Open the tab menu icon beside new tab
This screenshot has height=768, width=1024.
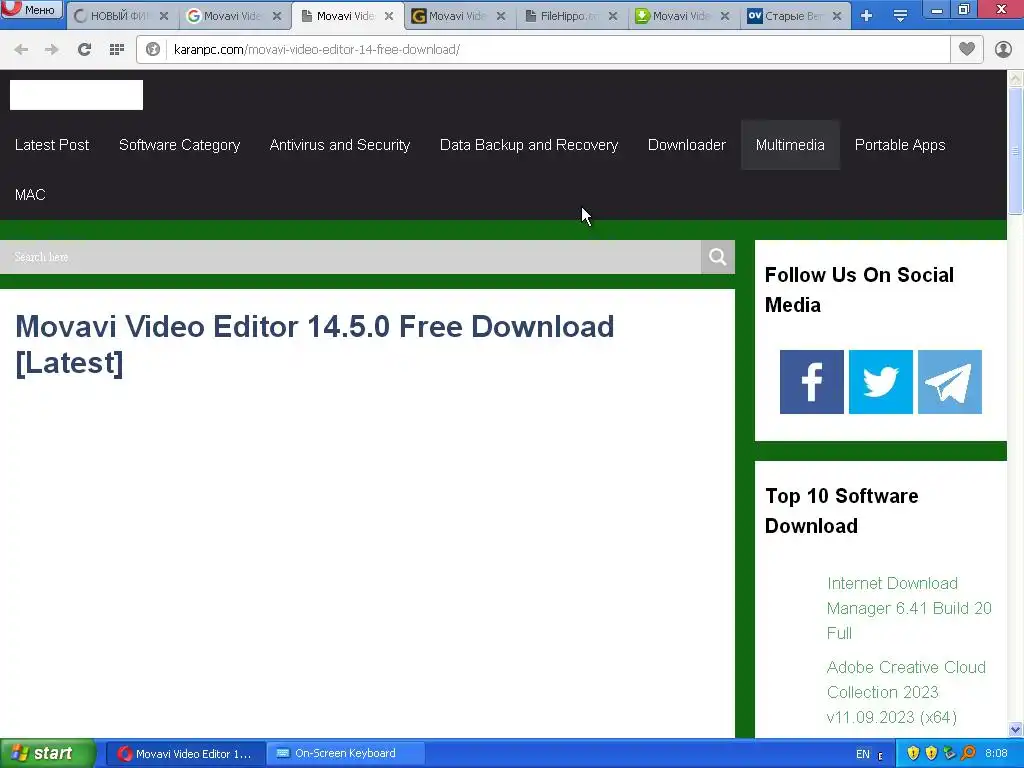click(900, 16)
